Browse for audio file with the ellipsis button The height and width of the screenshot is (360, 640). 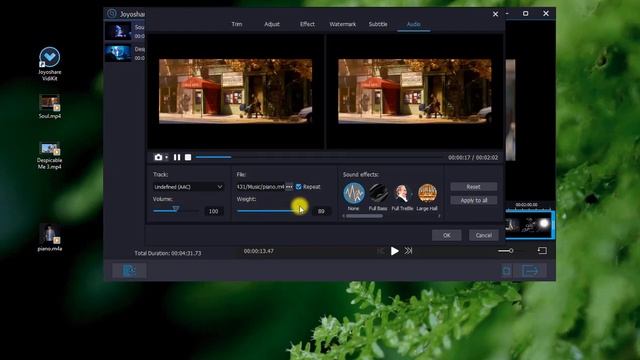(x=289, y=187)
